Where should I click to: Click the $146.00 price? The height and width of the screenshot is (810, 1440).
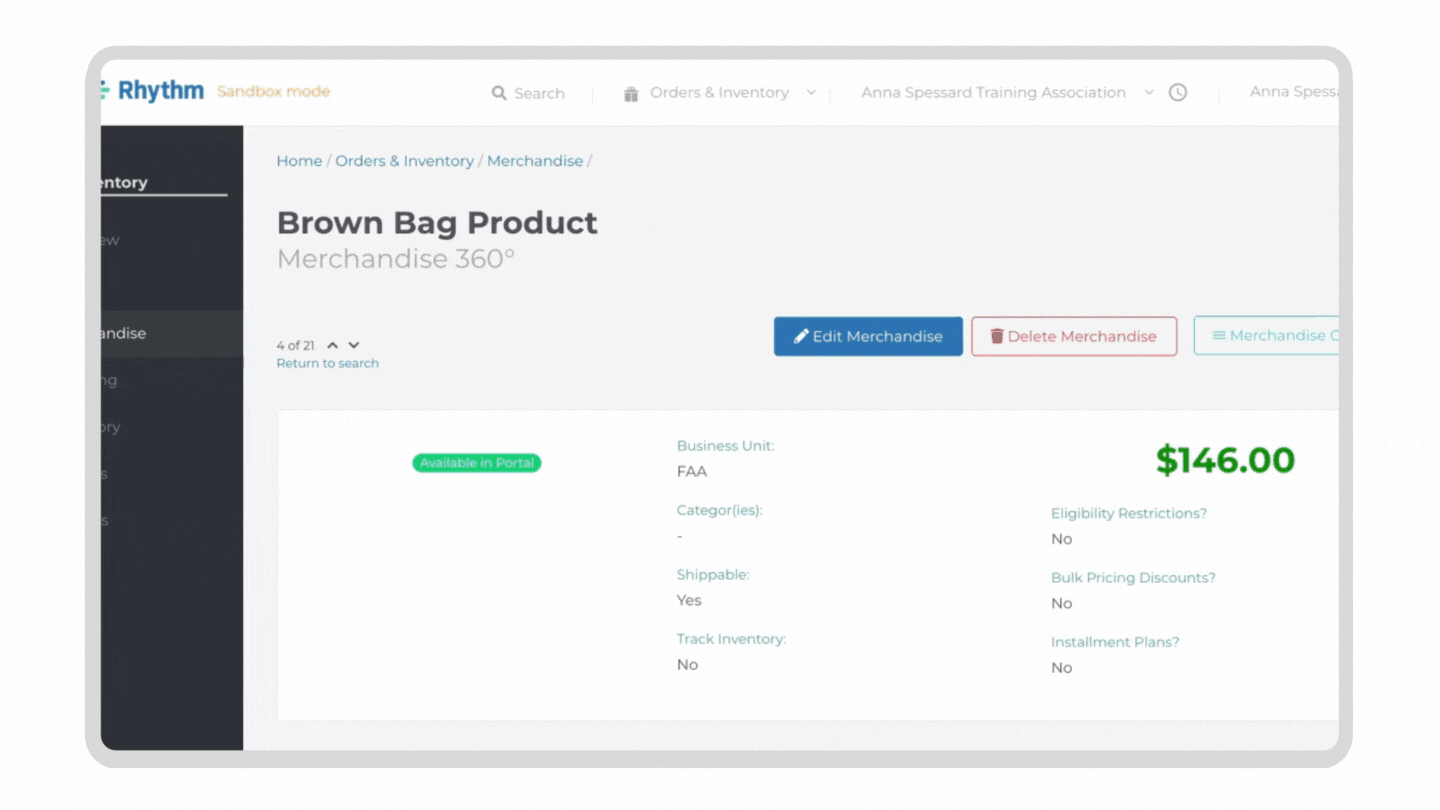point(1225,460)
